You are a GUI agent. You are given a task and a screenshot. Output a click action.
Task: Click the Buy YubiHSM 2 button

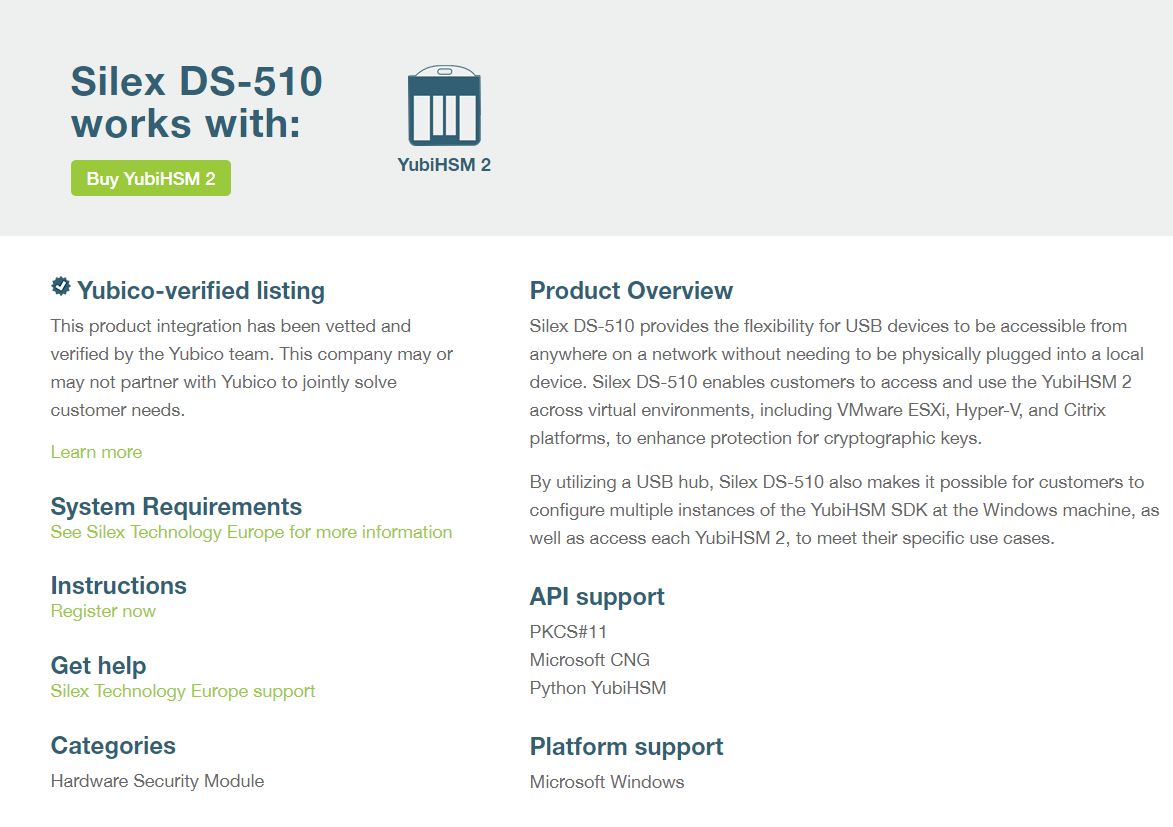(x=150, y=177)
